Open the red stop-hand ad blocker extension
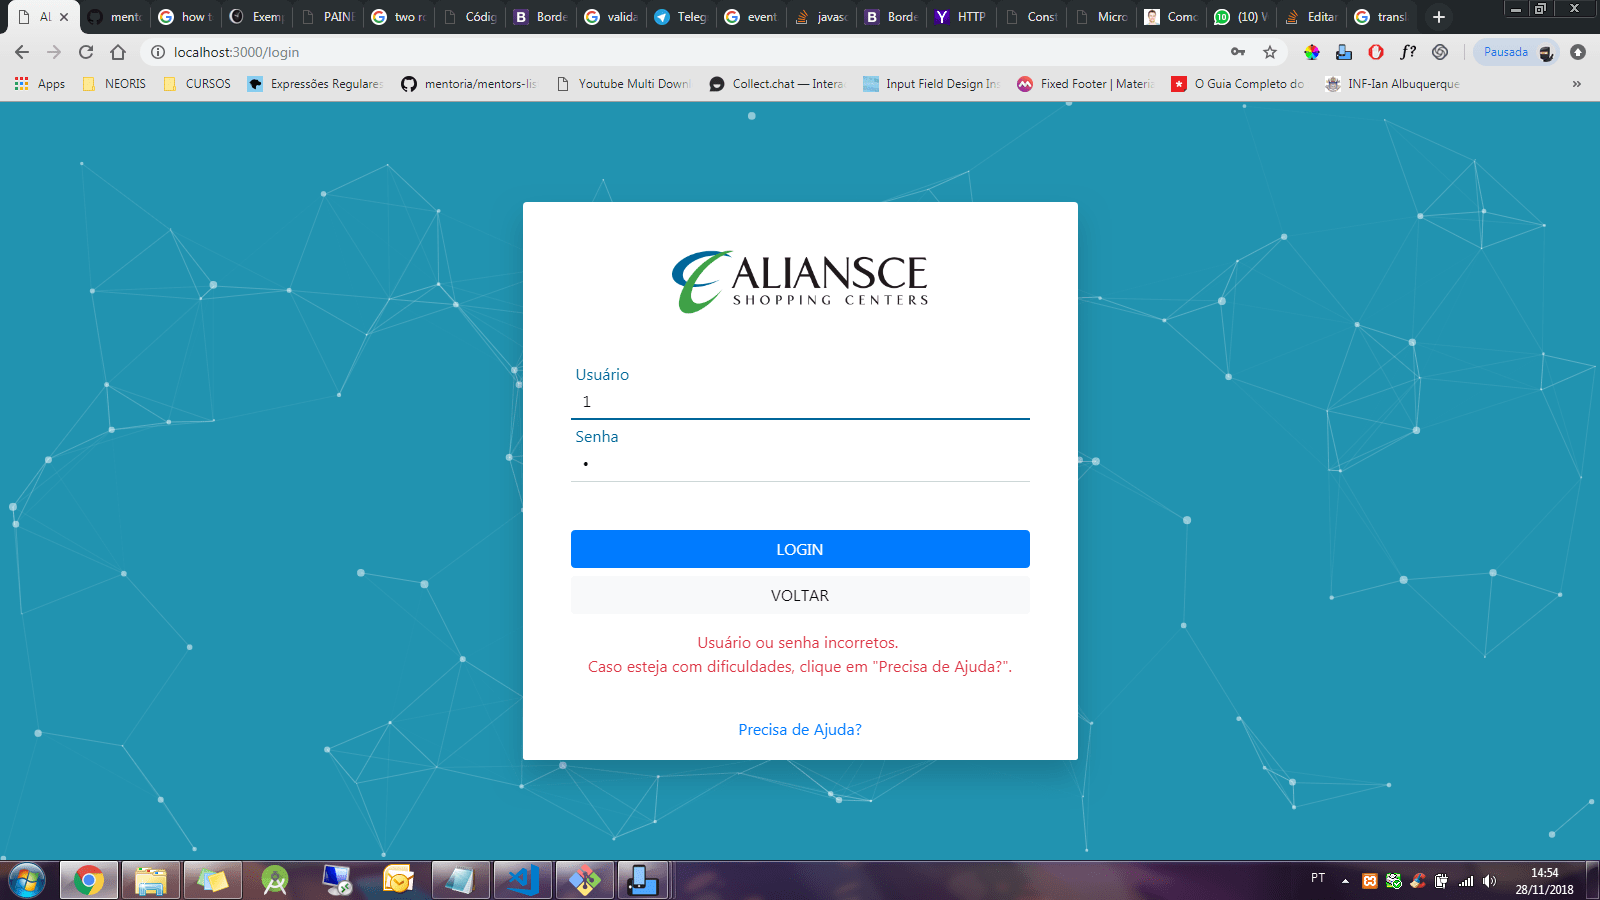The image size is (1600, 900). pyautogui.click(x=1376, y=52)
